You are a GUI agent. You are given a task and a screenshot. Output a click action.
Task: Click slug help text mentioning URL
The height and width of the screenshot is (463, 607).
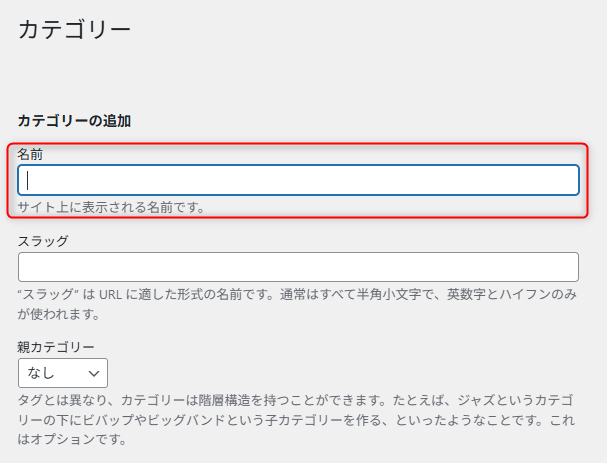click(x=297, y=294)
